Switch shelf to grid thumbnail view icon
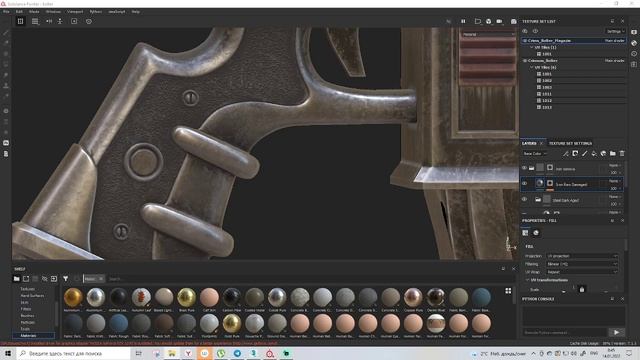 click(508, 291)
